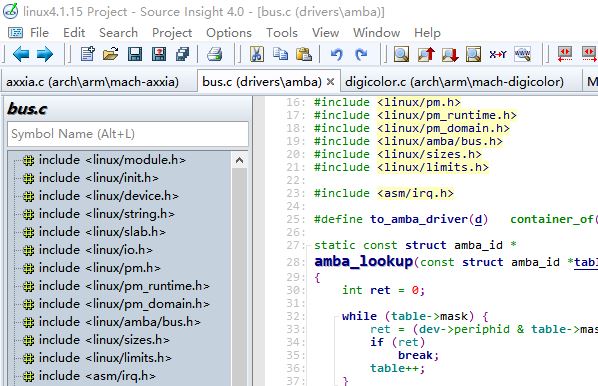598x386 pixels.
Task: Copy selection with toolbar copy icon
Action: (x=281, y=54)
